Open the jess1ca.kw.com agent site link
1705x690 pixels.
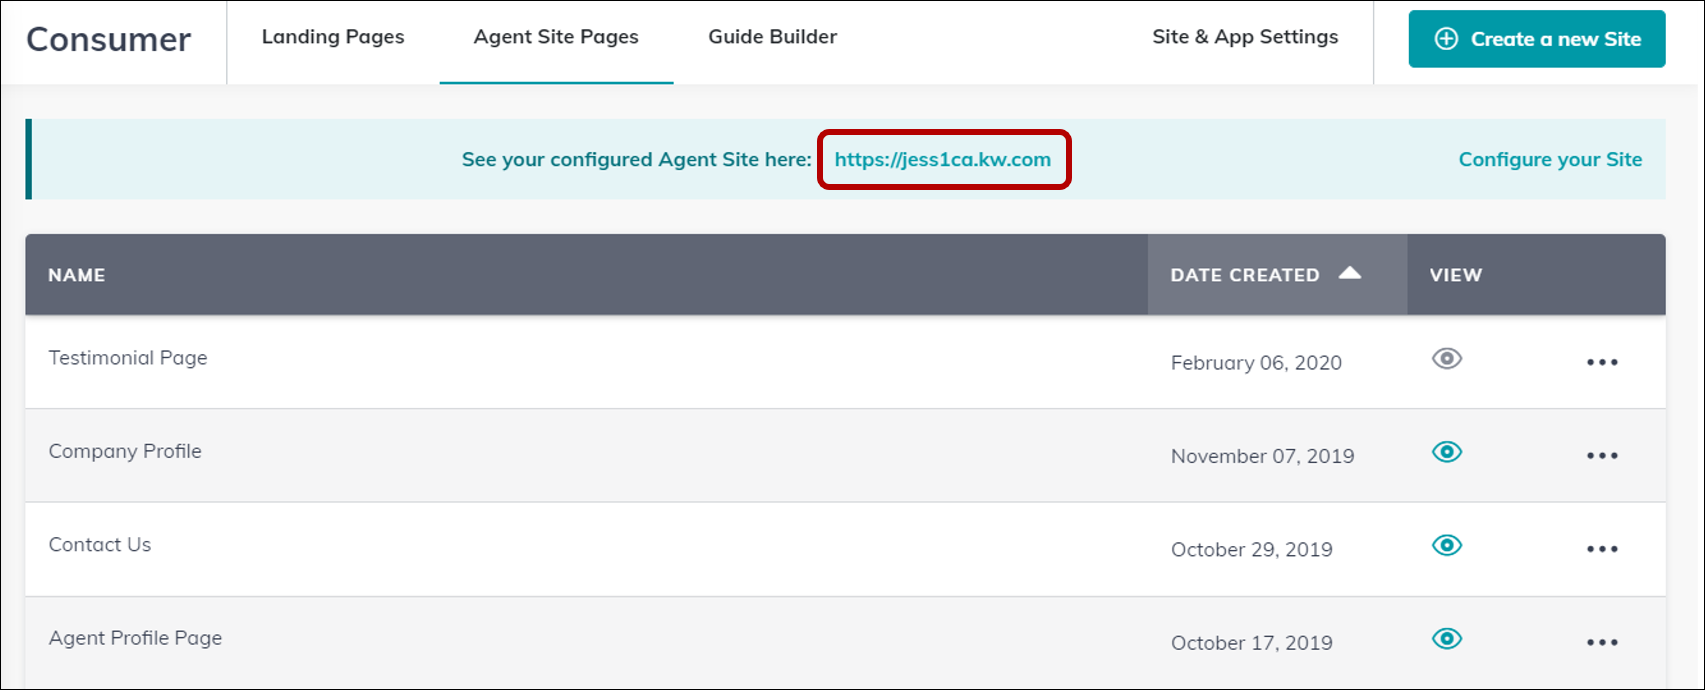943,159
